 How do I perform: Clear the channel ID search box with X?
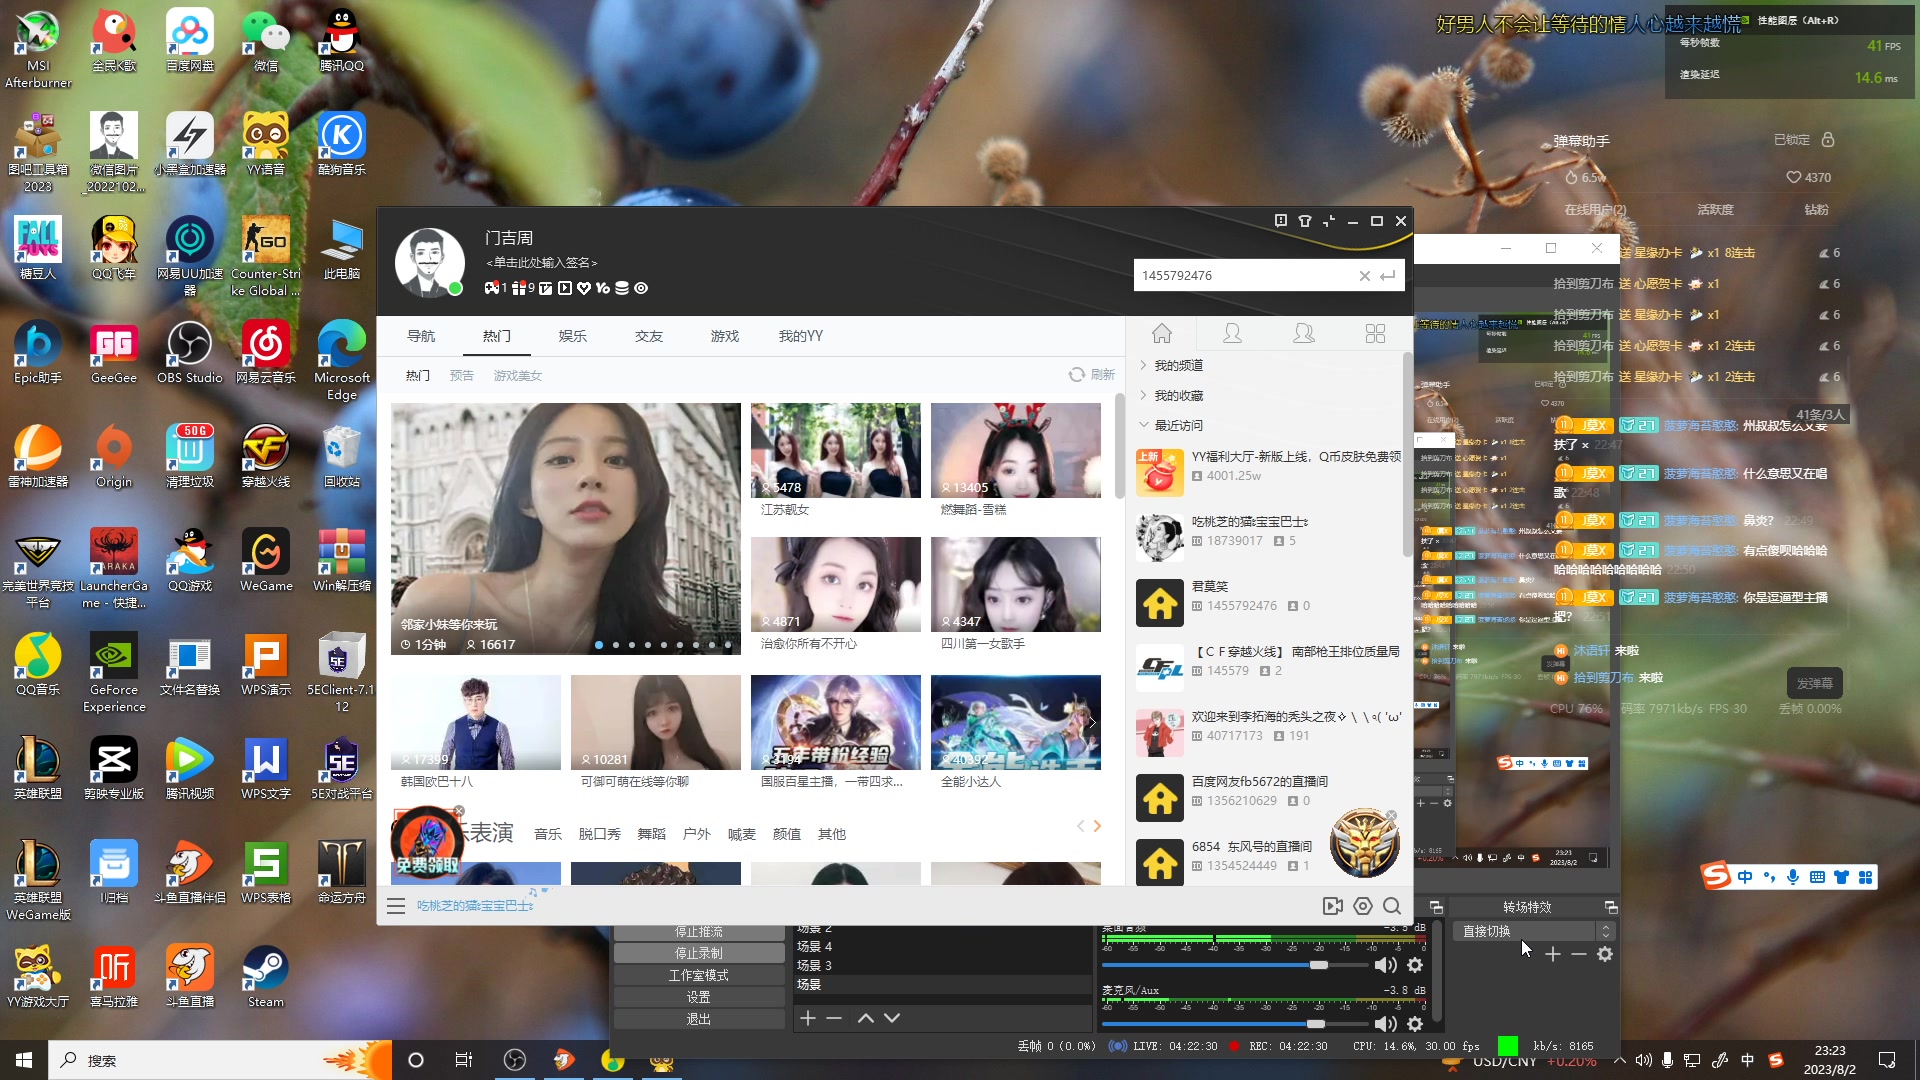[1364, 276]
